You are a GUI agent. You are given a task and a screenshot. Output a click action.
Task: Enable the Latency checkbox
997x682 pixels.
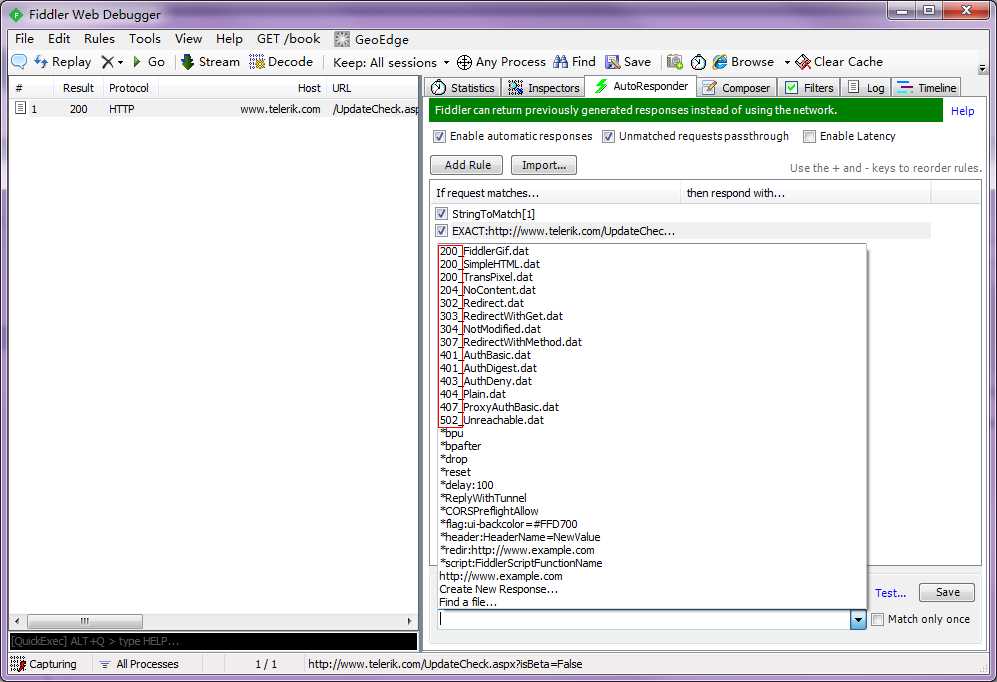(809, 136)
